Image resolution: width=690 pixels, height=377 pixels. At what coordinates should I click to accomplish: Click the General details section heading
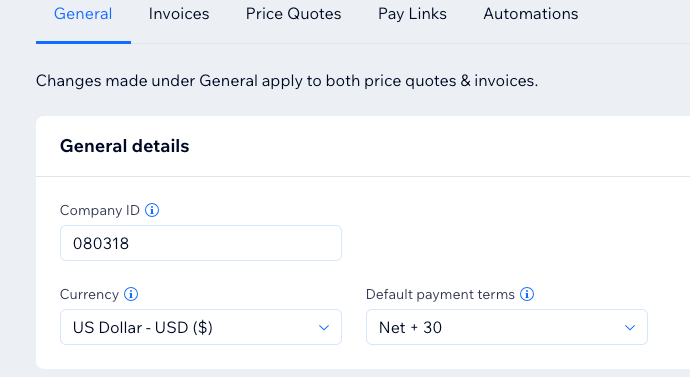point(125,146)
